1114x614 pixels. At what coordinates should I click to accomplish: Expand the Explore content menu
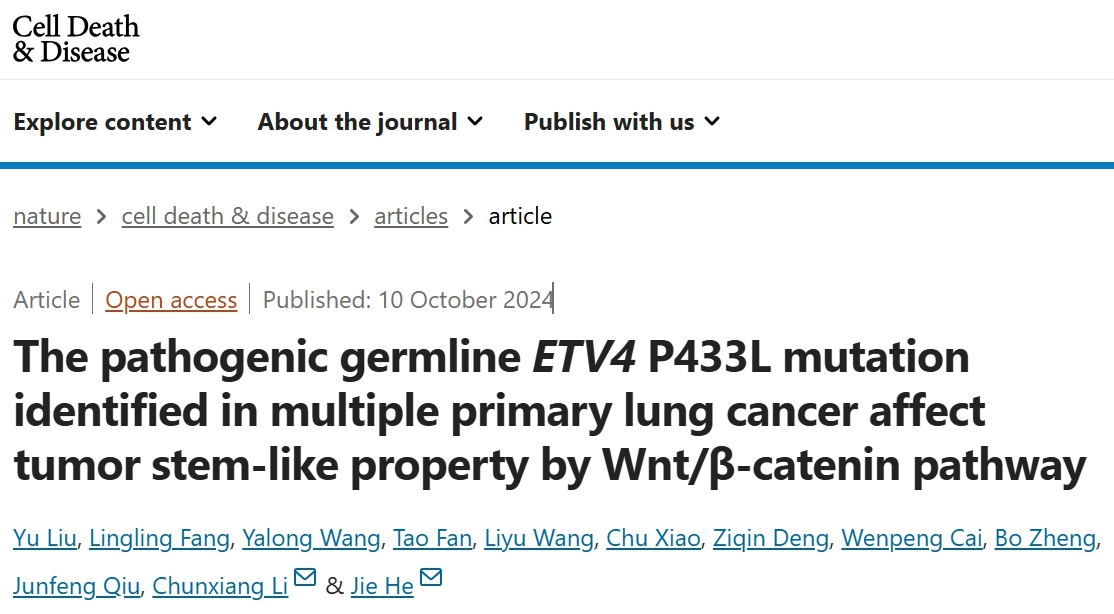(115, 122)
